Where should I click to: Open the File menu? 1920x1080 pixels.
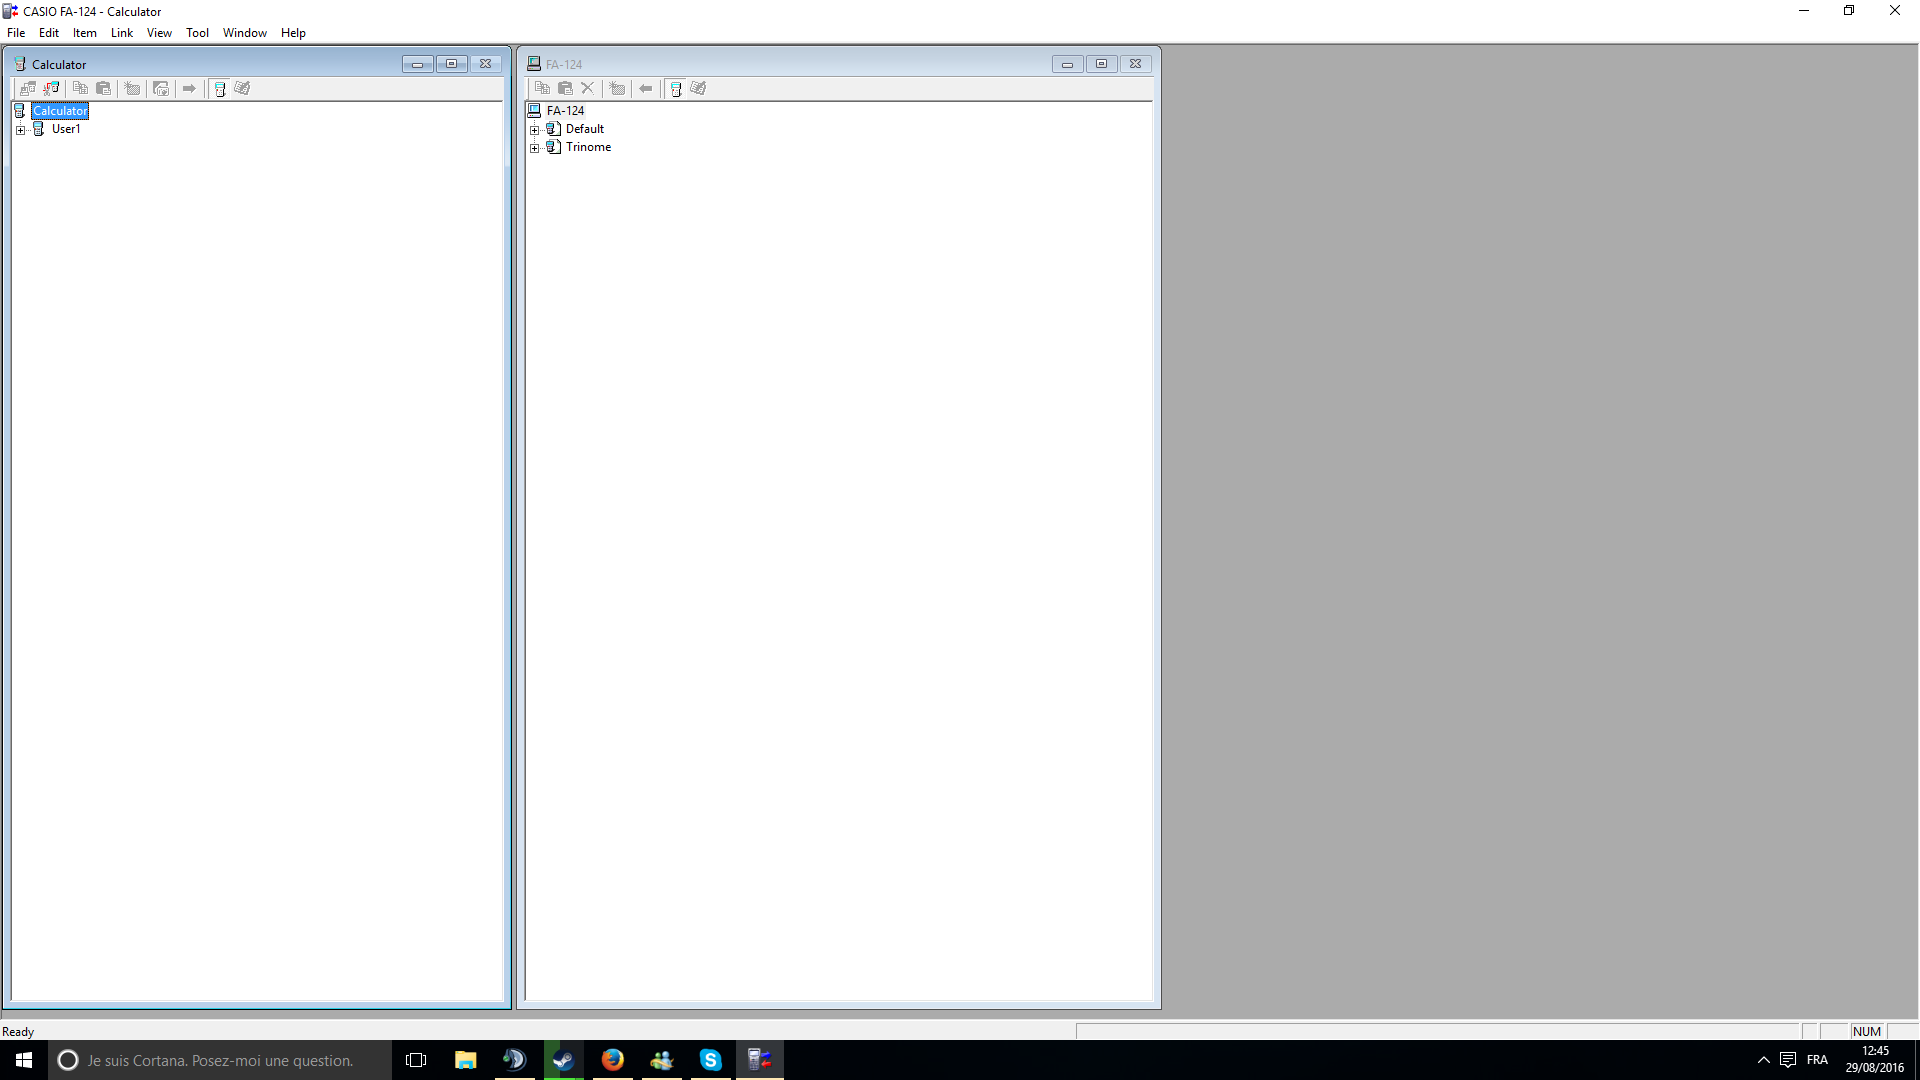click(16, 33)
